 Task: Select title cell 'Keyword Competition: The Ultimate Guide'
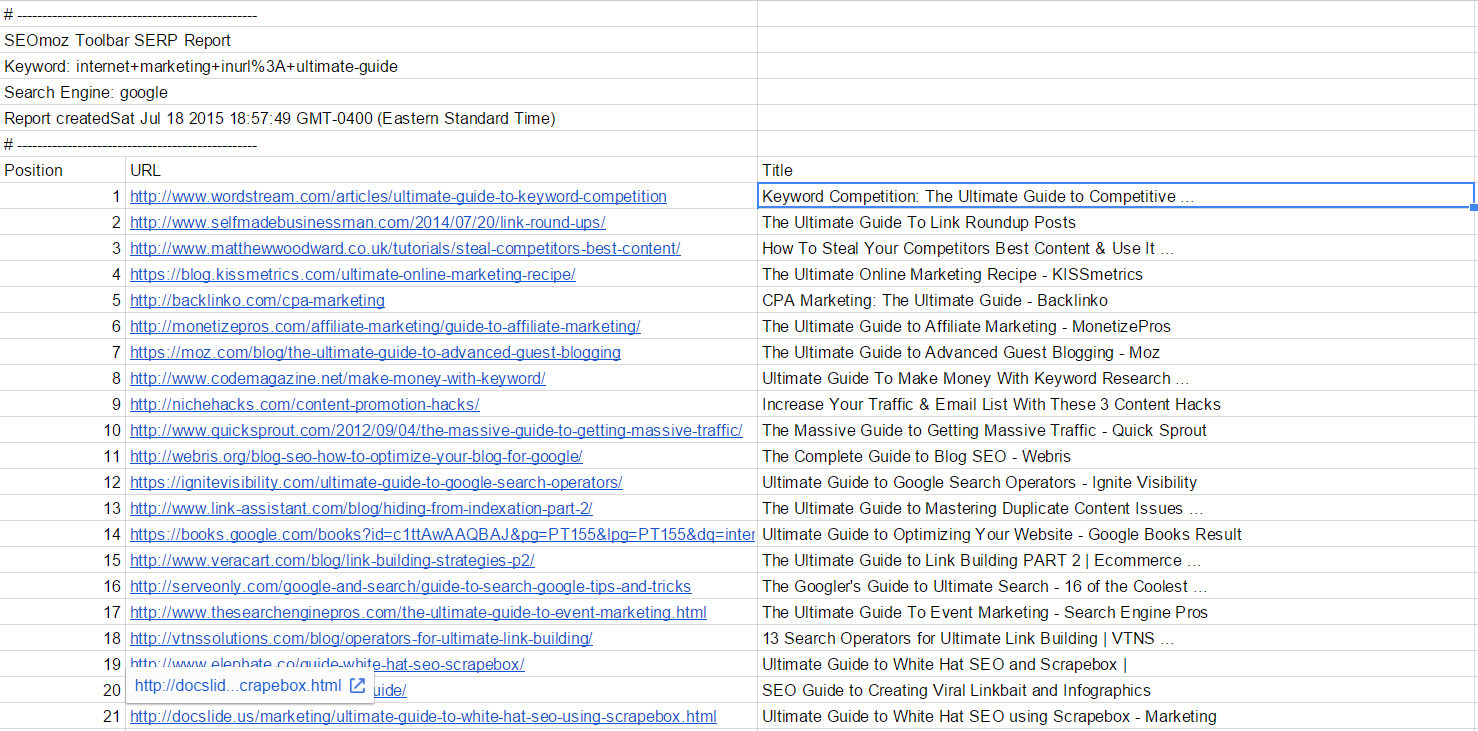pos(1117,196)
